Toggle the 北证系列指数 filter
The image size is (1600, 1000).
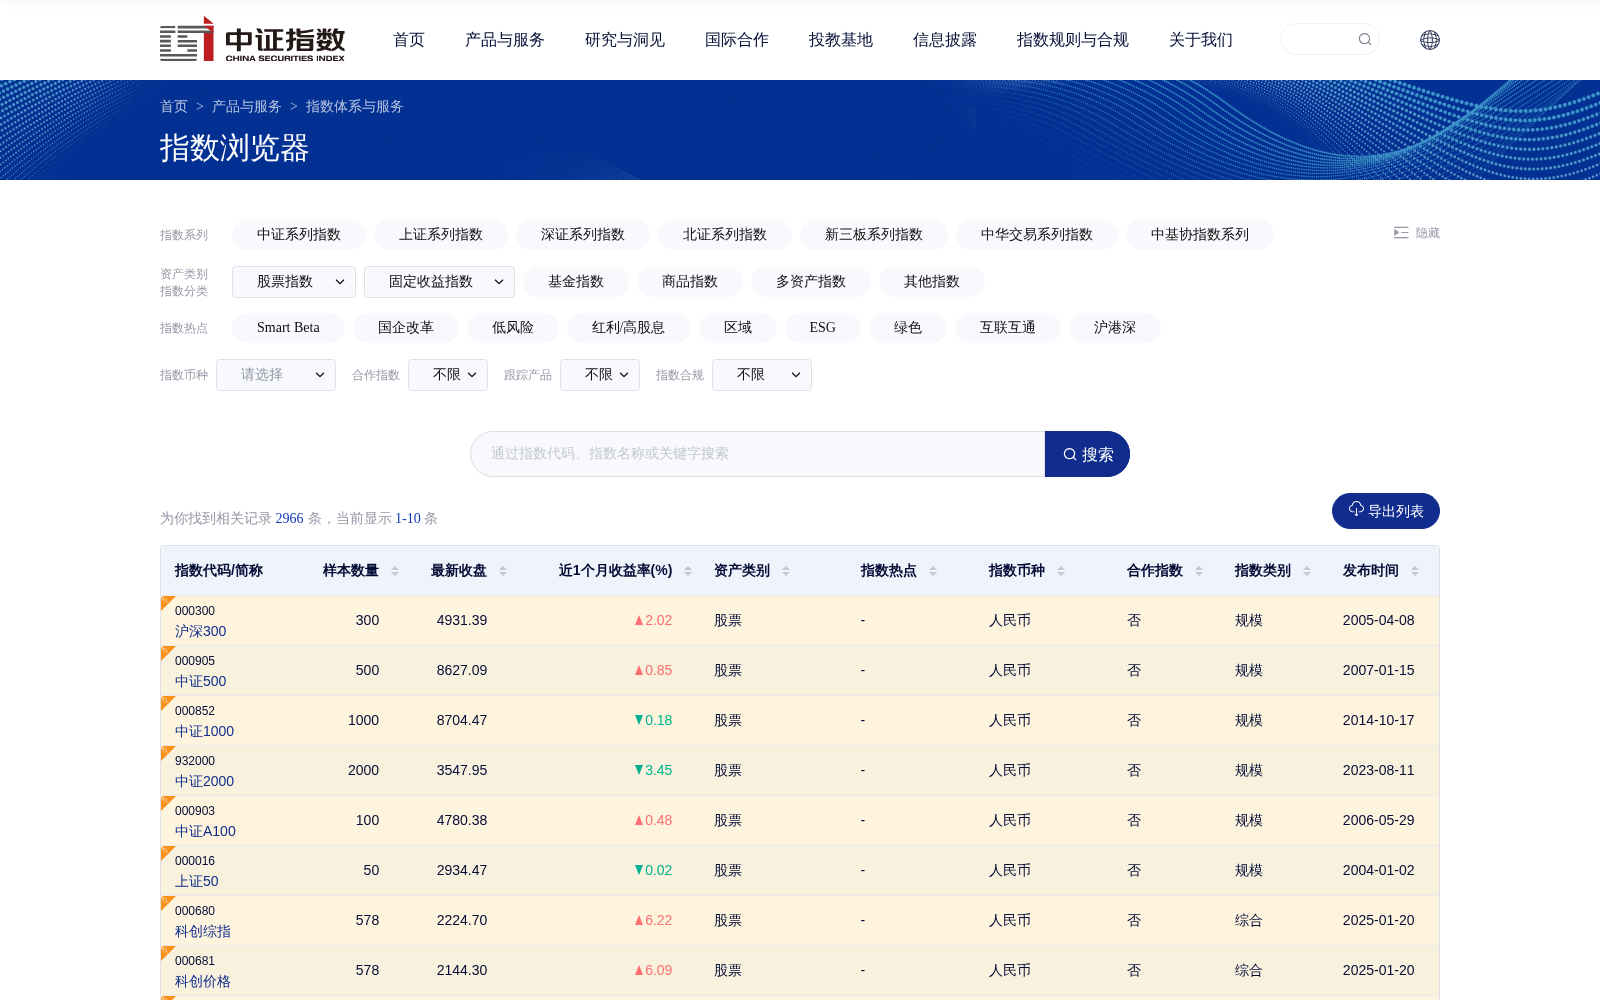click(725, 235)
